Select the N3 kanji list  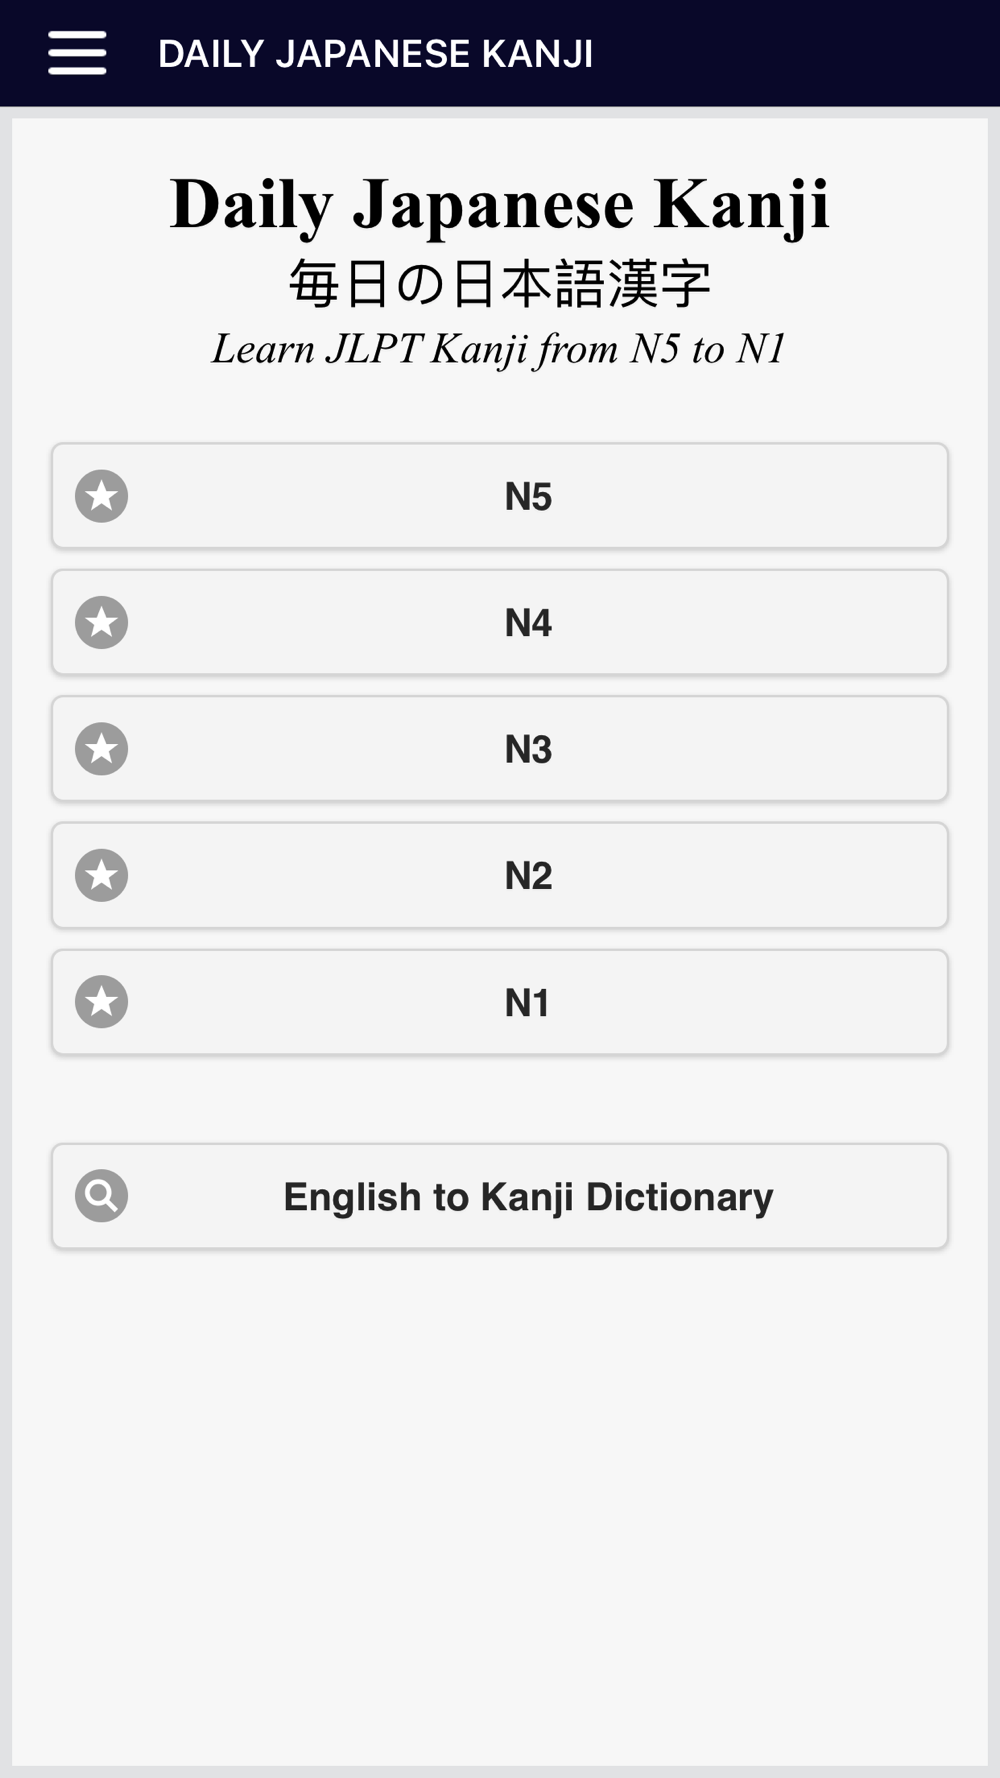tap(500, 749)
